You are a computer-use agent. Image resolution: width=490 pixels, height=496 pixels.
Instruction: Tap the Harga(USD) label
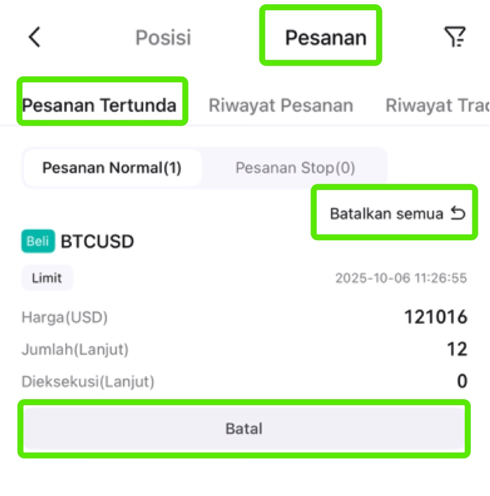tap(65, 317)
